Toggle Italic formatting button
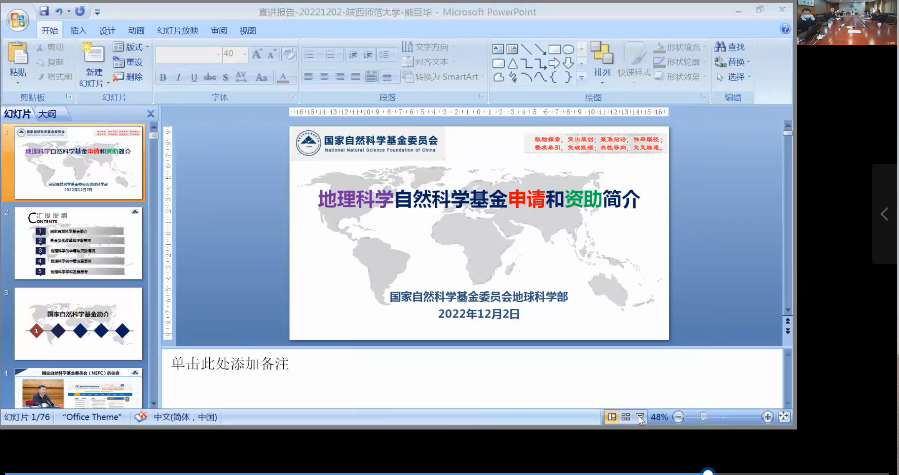 click(x=178, y=78)
